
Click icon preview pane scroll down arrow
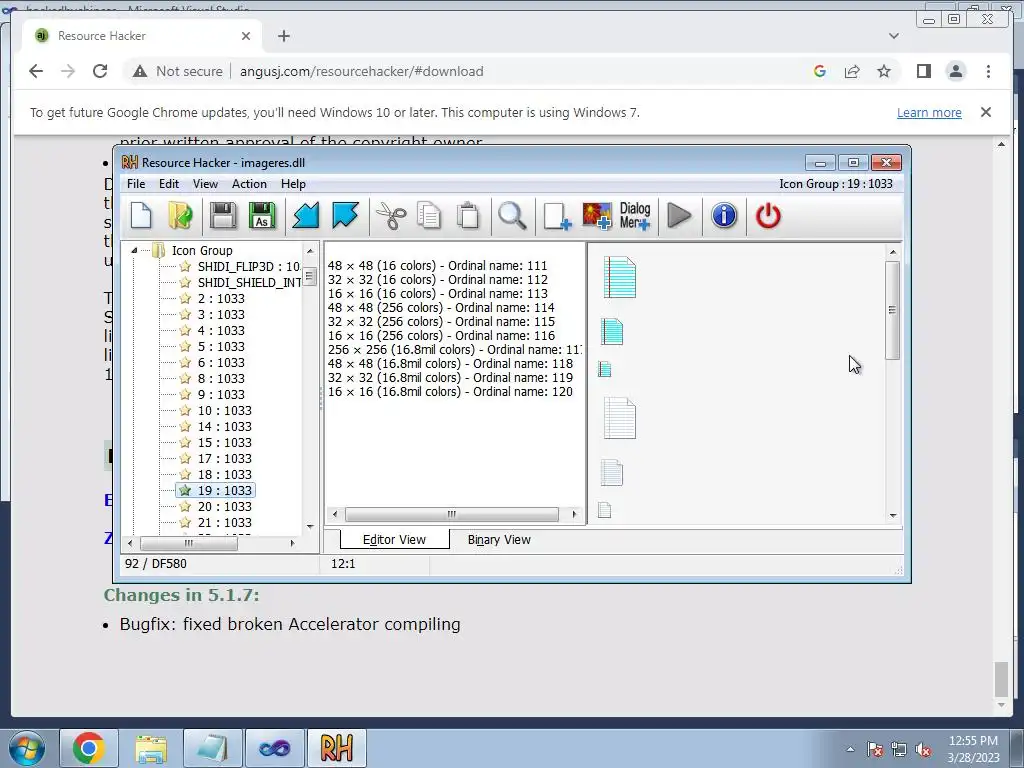(893, 515)
